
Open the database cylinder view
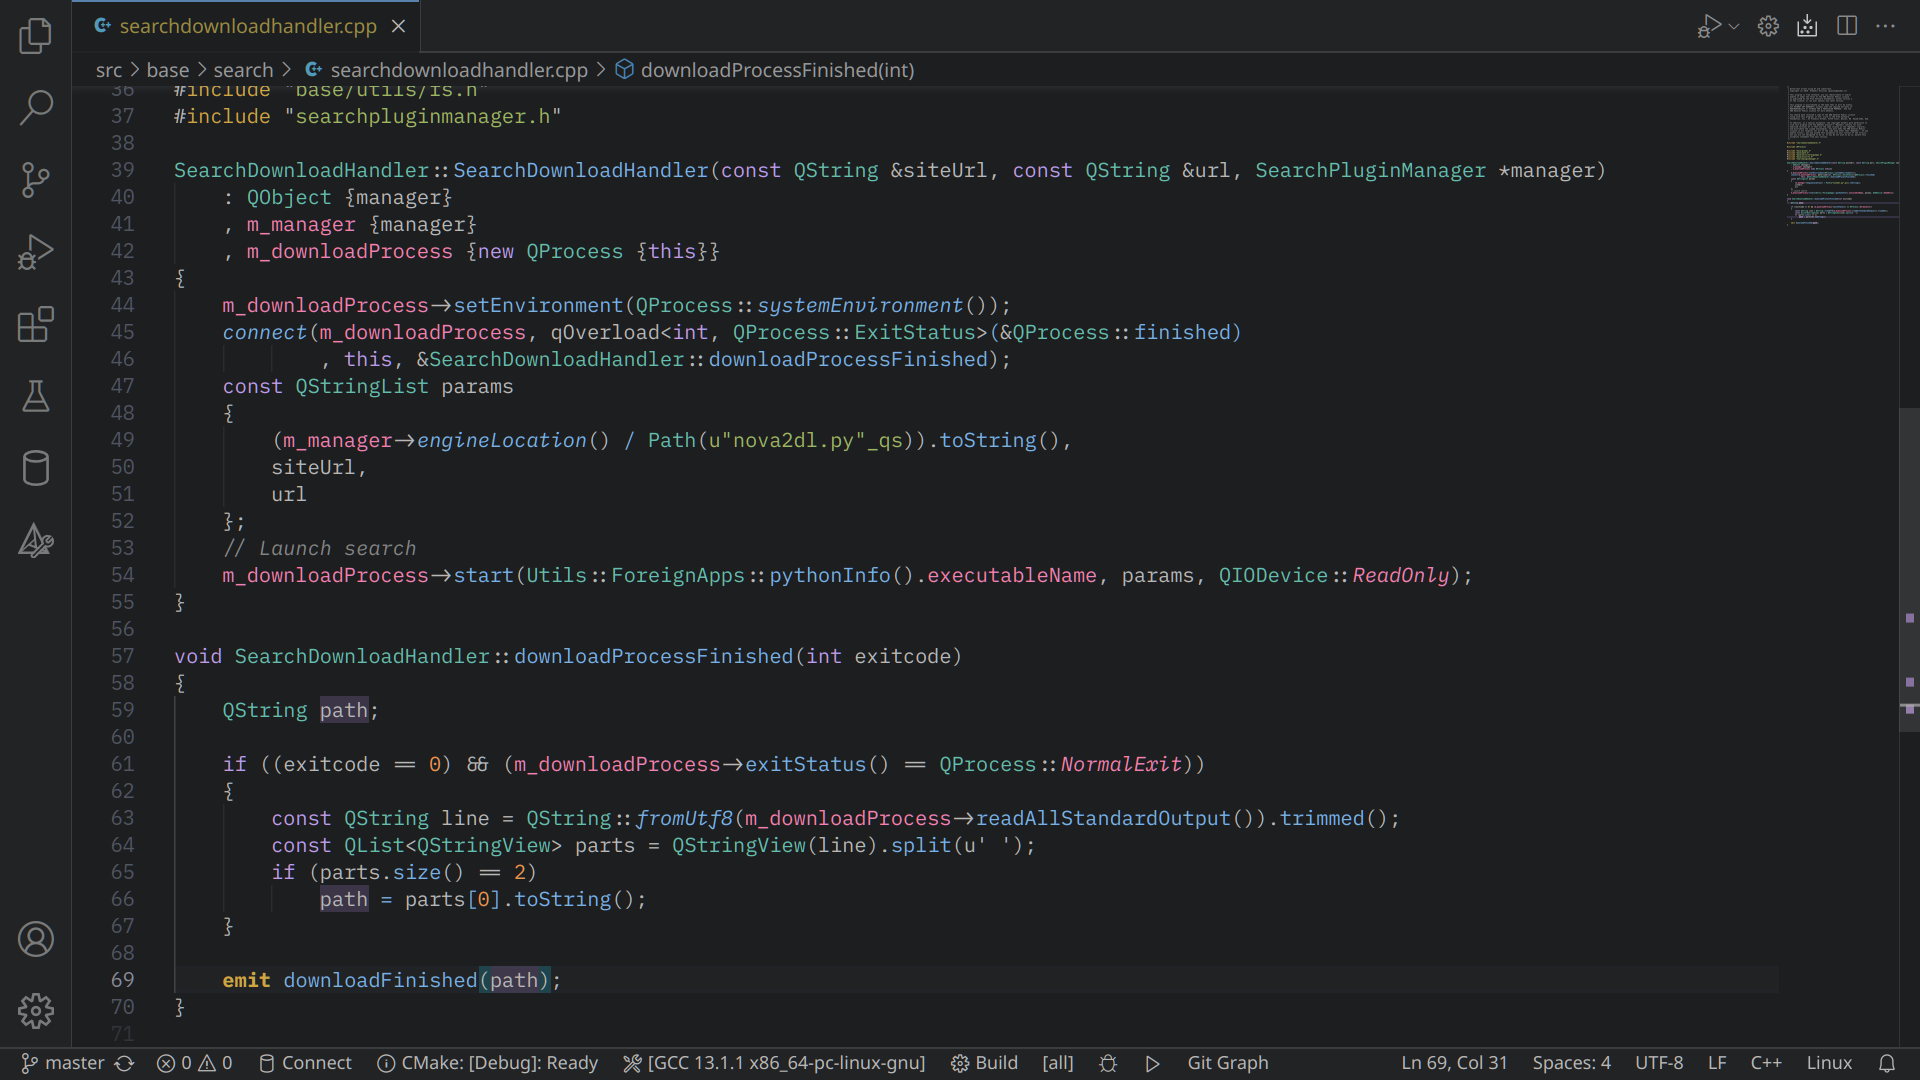coord(36,468)
